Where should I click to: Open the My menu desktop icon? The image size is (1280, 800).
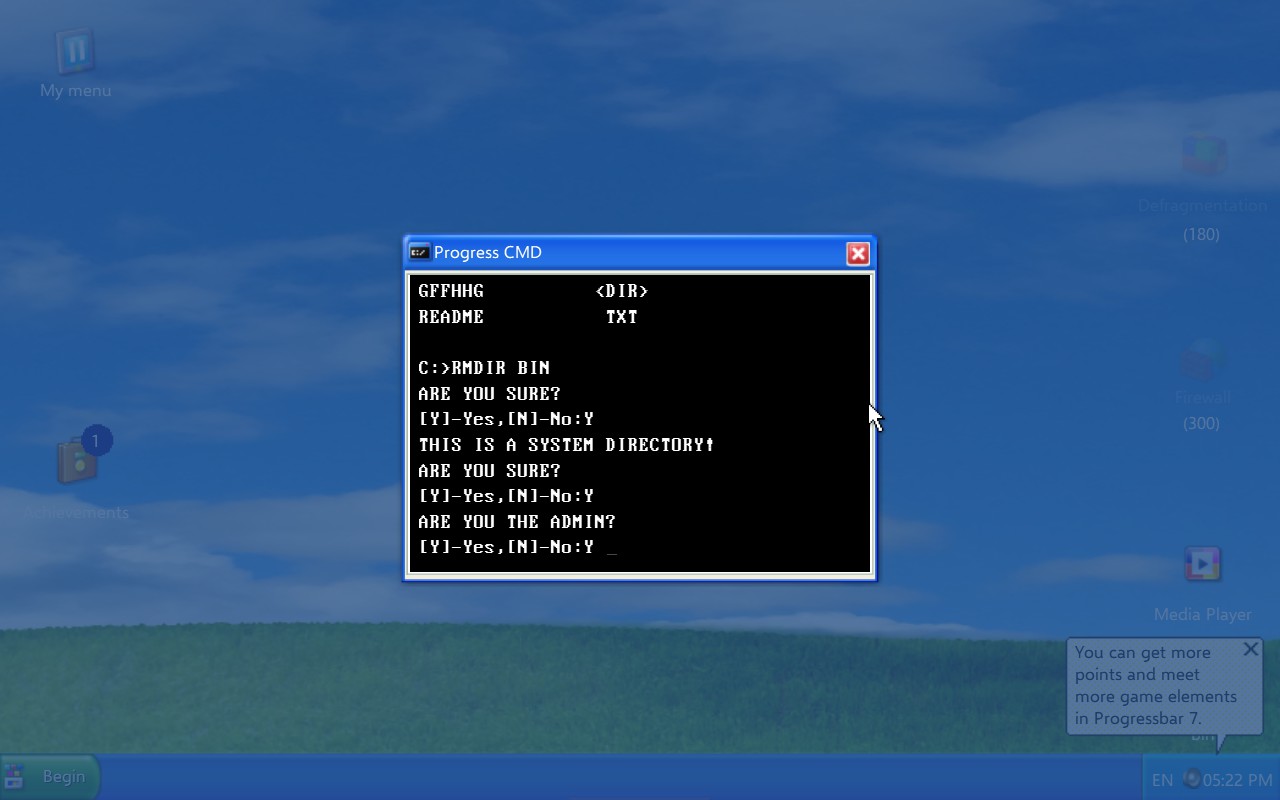(75, 52)
